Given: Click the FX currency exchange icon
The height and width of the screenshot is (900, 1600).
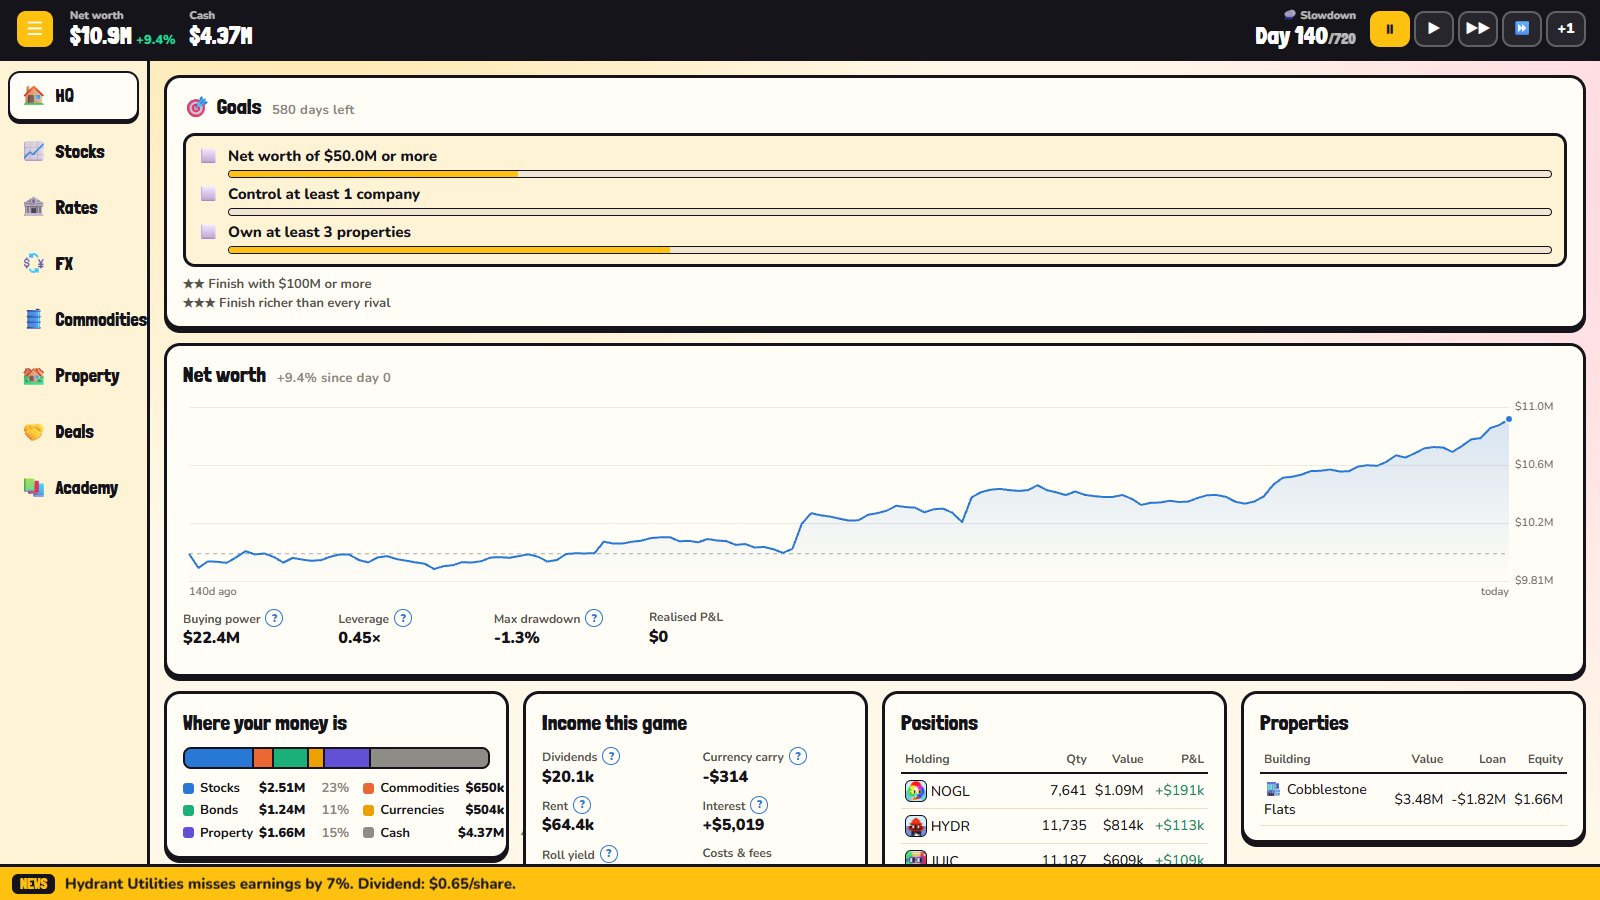Looking at the screenshot, I should pos(34,263).
